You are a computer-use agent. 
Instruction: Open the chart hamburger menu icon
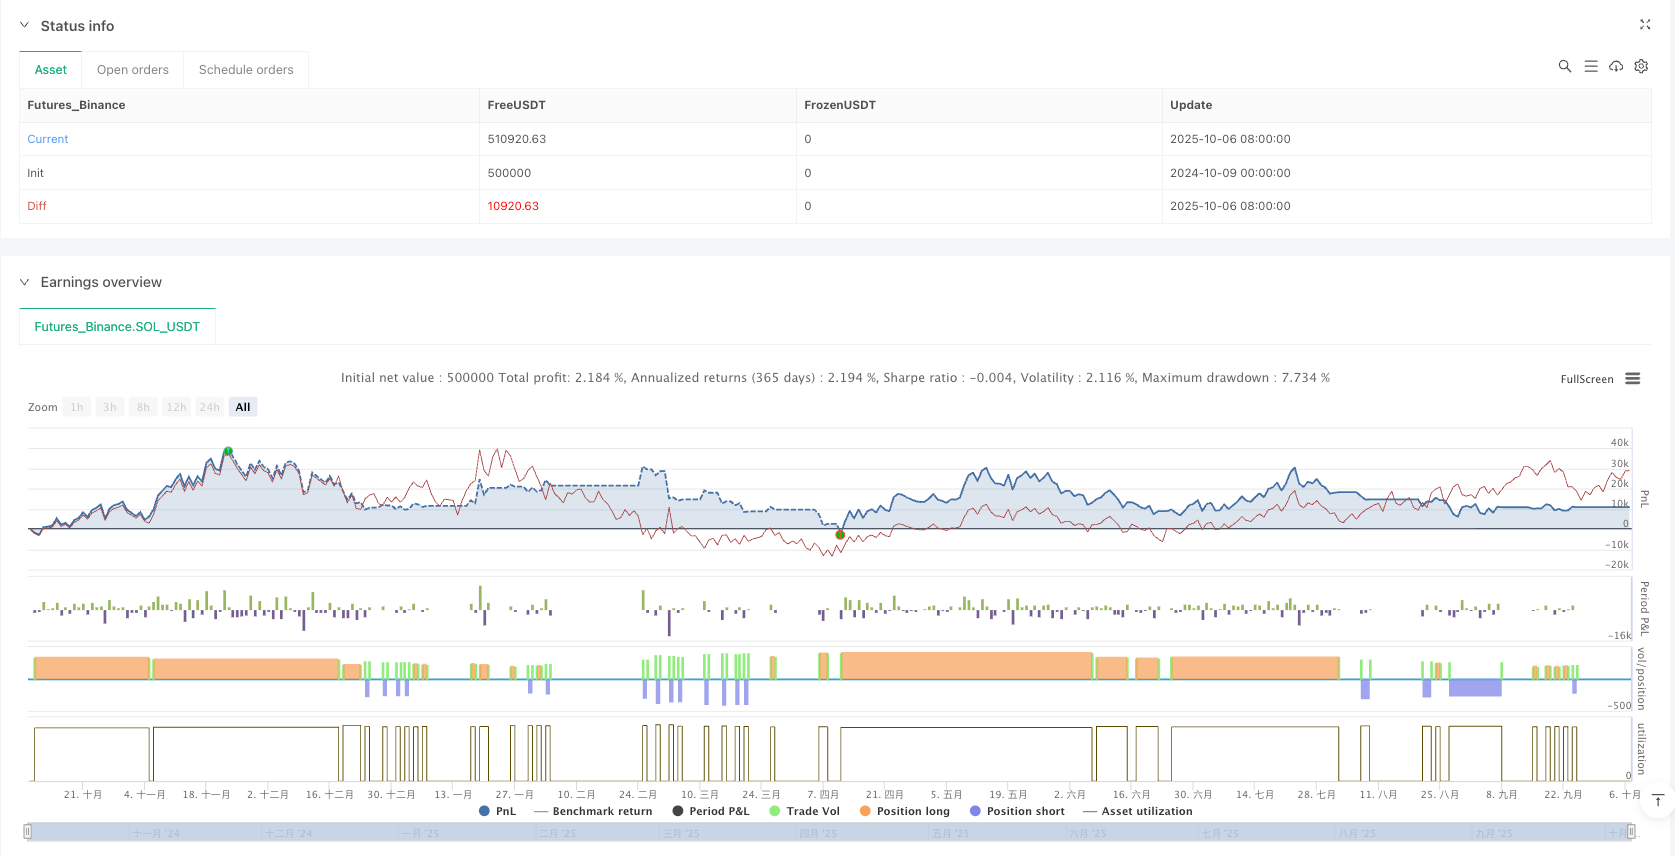coord(1633,379)
